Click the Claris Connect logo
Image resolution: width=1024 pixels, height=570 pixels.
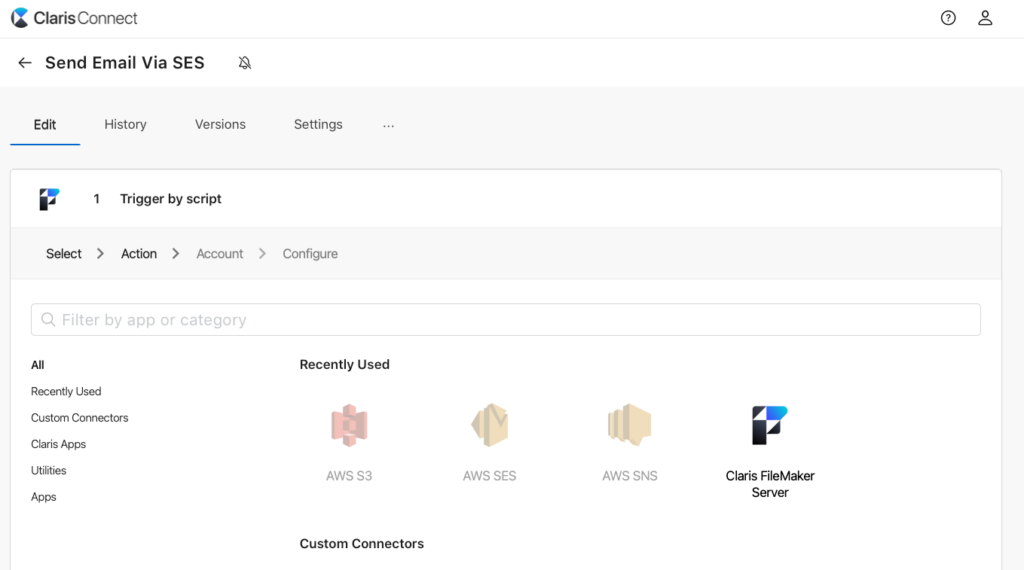(x=74, y=18)
